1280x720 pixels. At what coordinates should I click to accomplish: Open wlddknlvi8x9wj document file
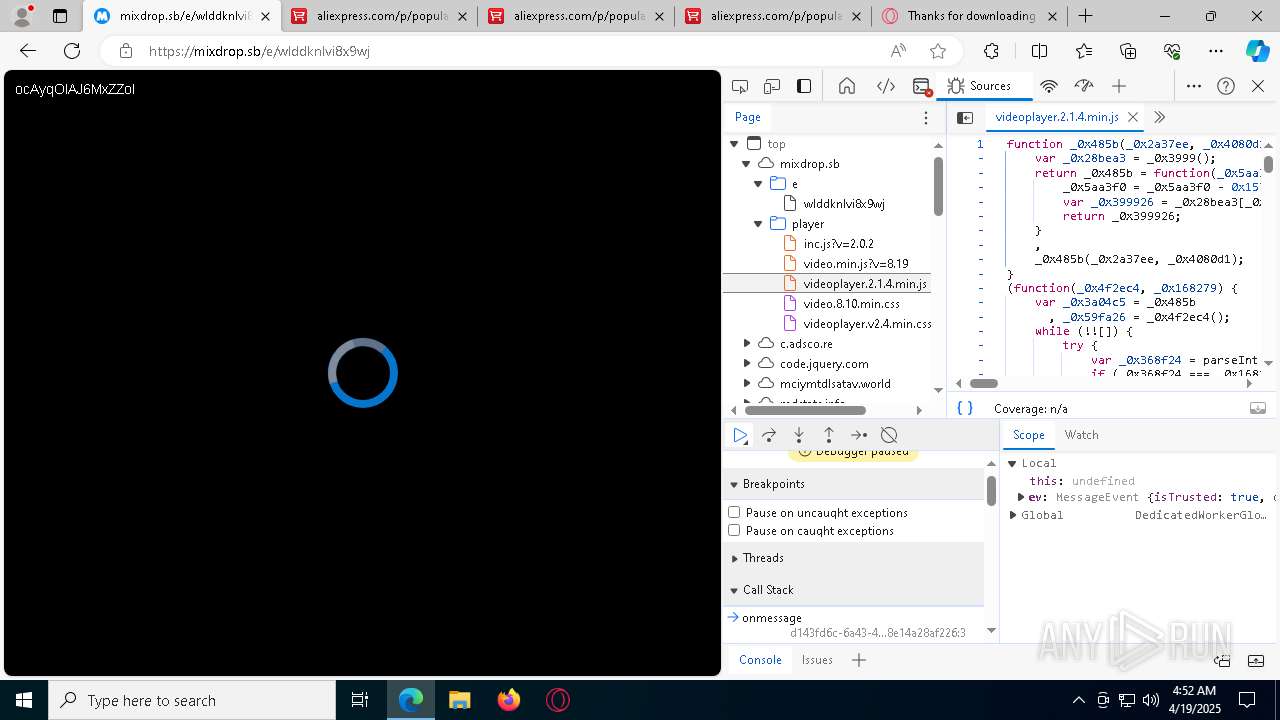click(844, 204)
